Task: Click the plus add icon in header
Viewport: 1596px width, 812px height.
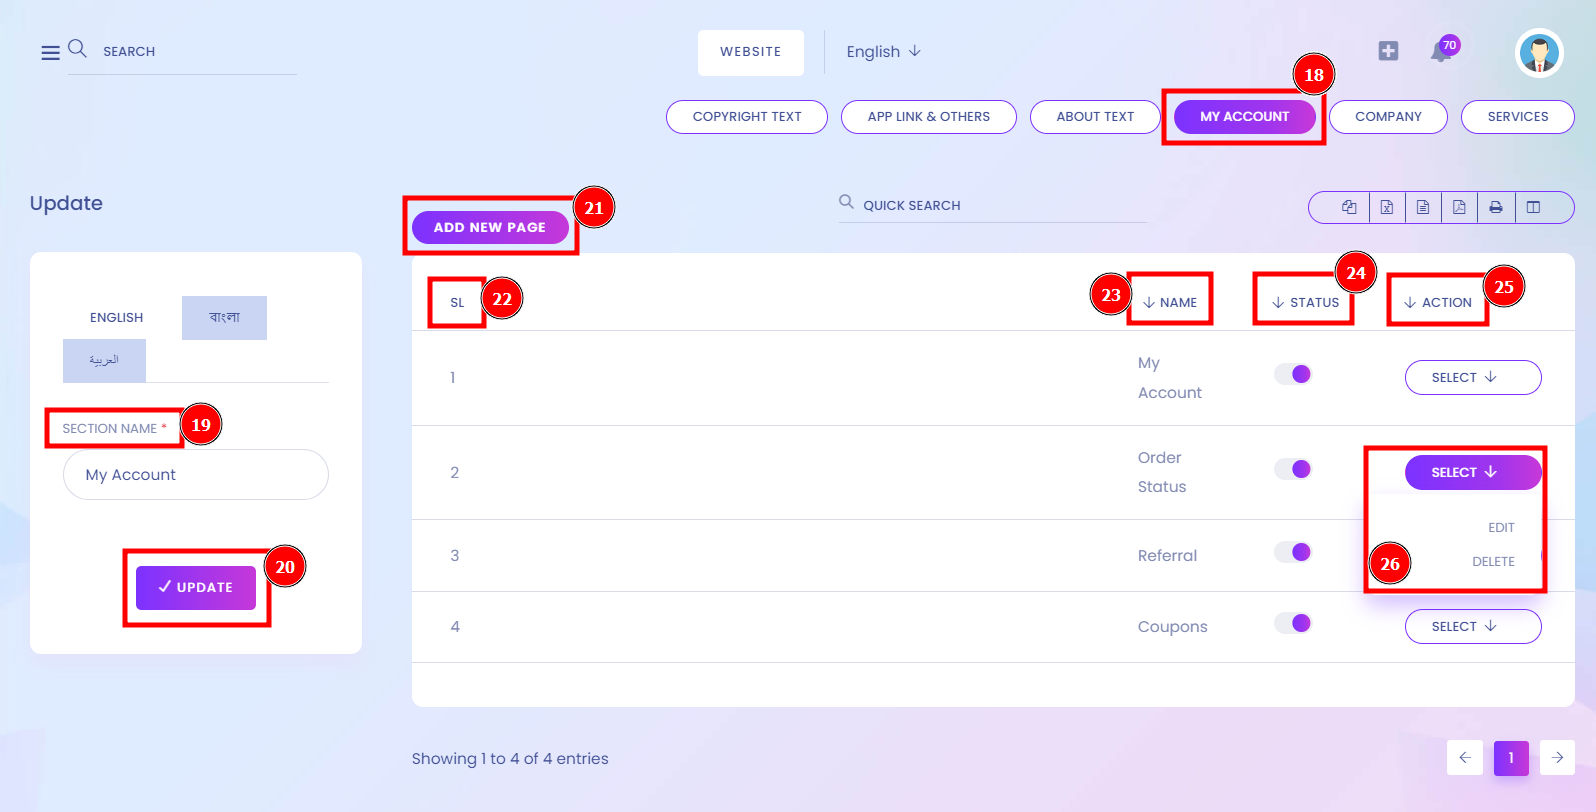Action: point(1388,51)
